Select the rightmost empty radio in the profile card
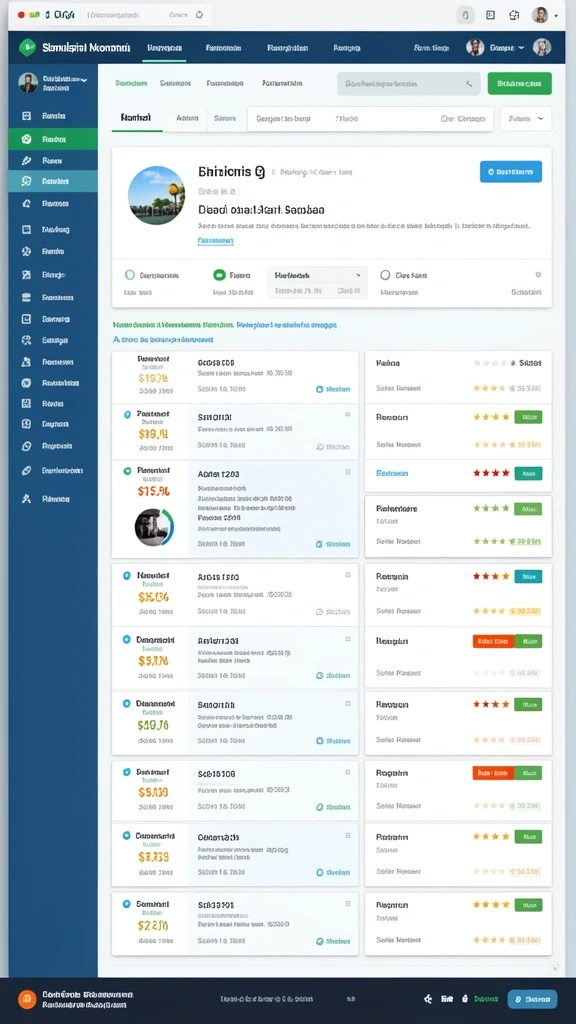576x1024 pixels. coord(385,275)
